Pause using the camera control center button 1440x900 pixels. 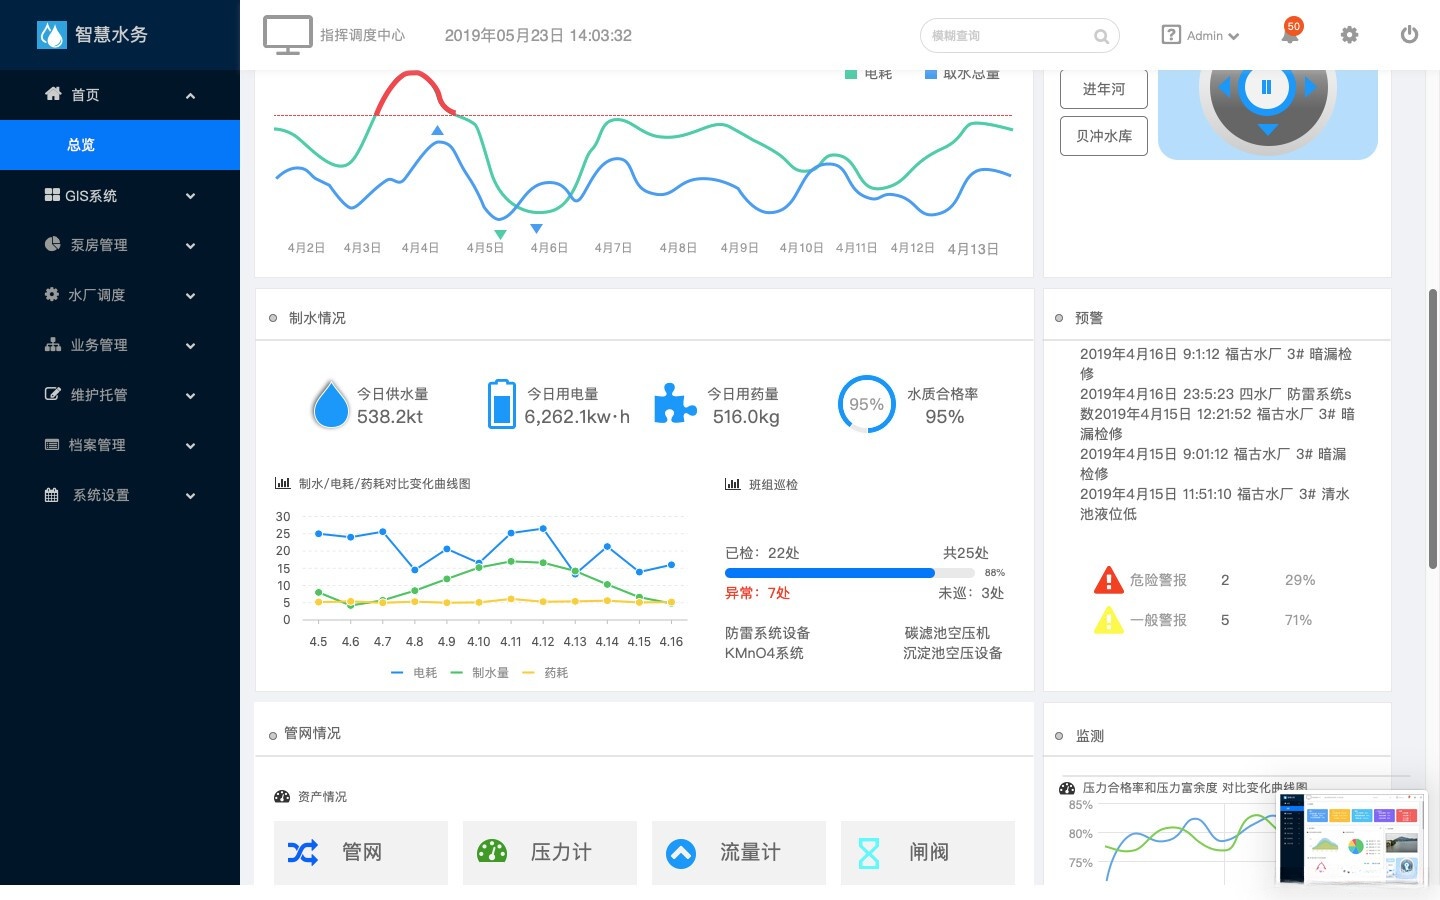pos(1266,87)
